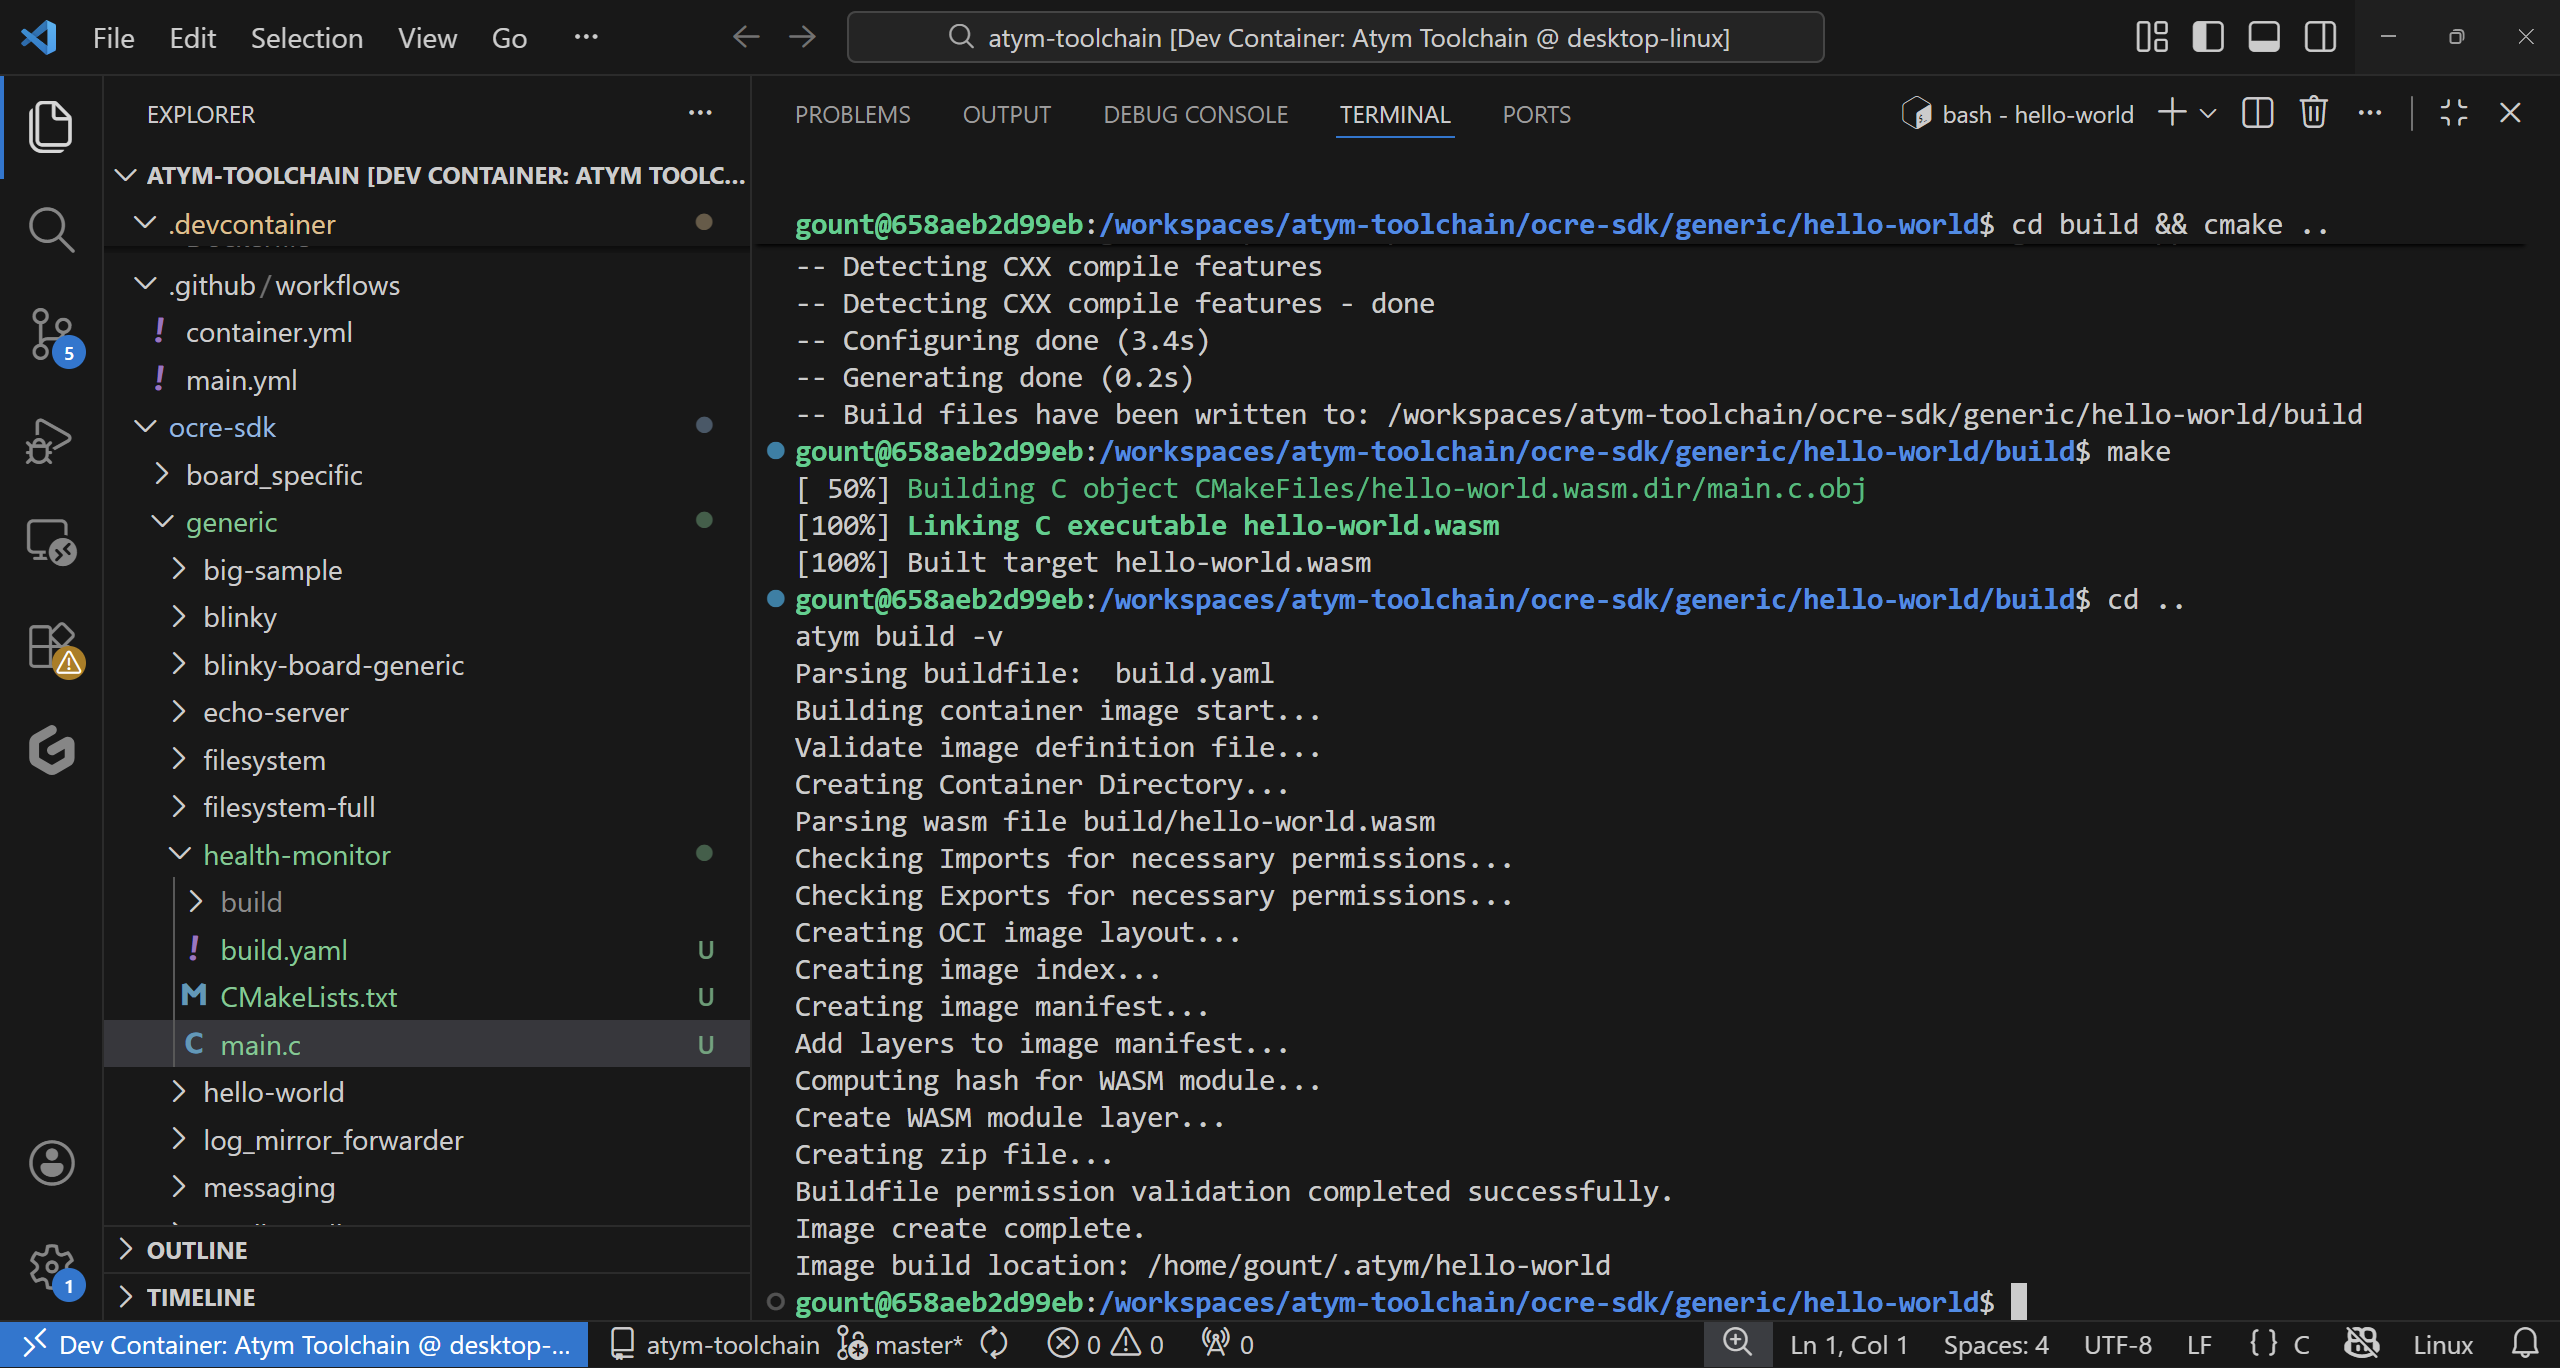Open the terminal profile dropdown
Image resolution: width=2560 pixels, height=1368 pixels.
pos(2210,113)
